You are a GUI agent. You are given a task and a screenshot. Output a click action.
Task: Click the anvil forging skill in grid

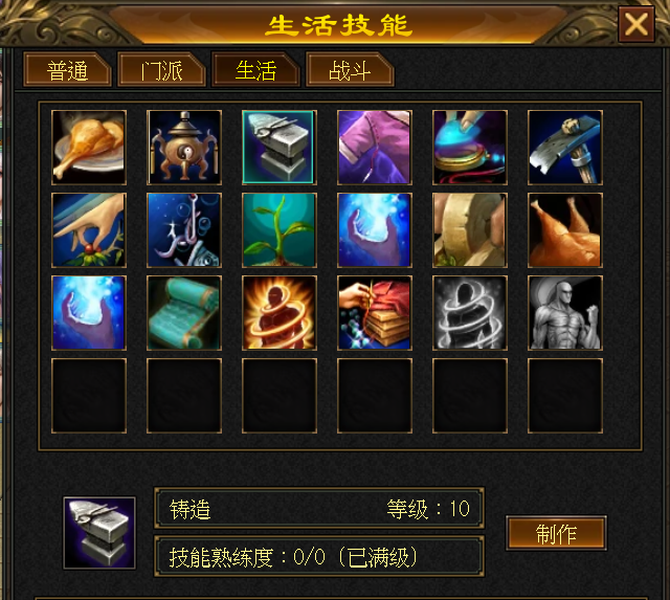(279, 147)
